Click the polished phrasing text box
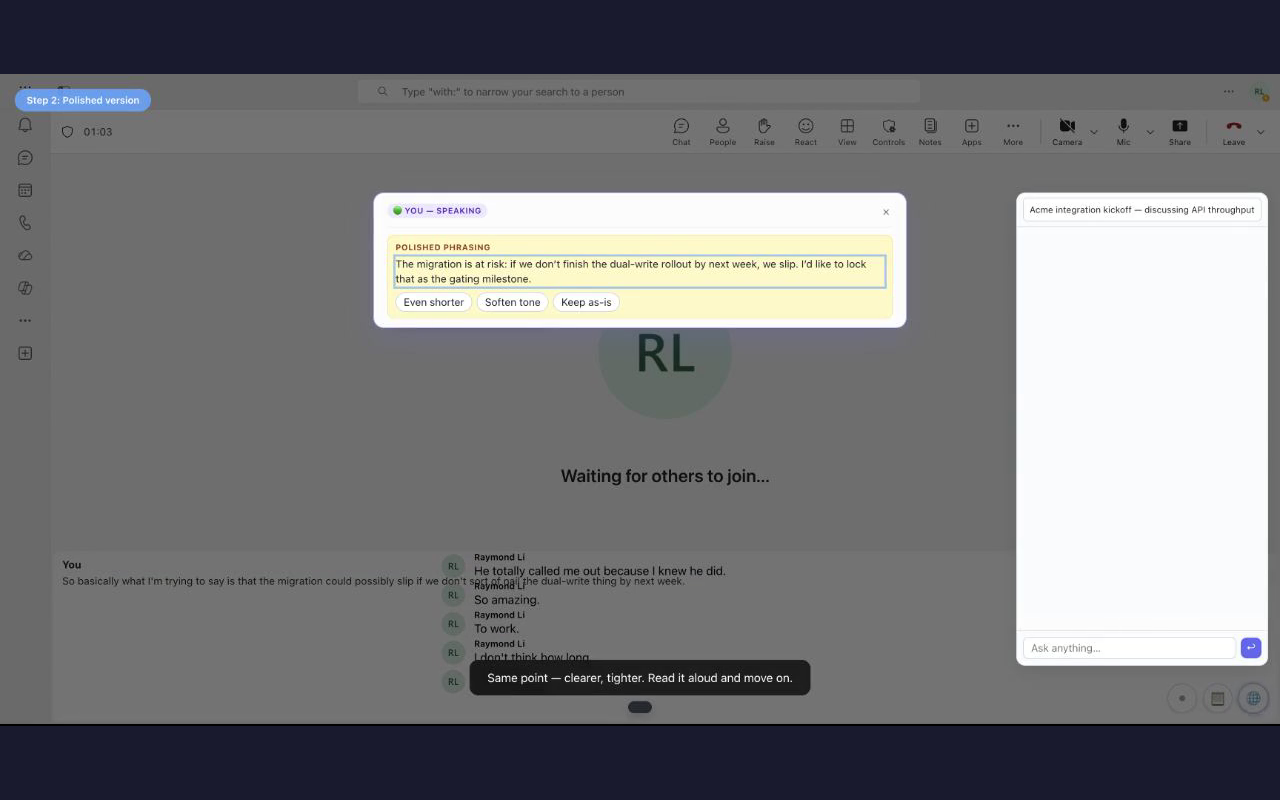This screenshot has width=1280, height=800. 639,271
